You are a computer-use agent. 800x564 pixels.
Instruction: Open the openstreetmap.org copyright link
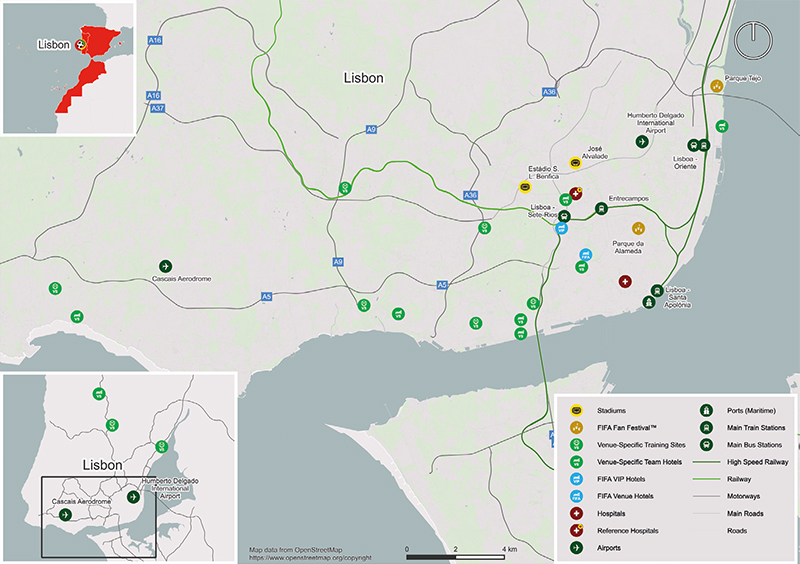coord(310,558)
